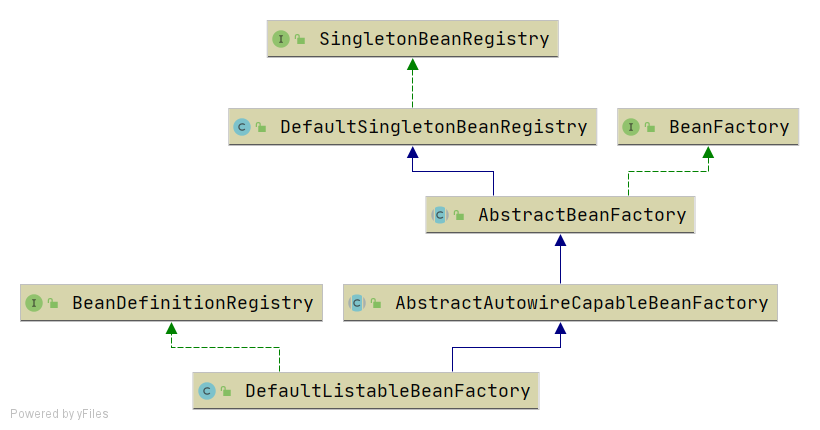Click AbstractAutowireCapableBeanFactory's abstract class icon
The height and width of the screenshot is (430, 820).
356,302
